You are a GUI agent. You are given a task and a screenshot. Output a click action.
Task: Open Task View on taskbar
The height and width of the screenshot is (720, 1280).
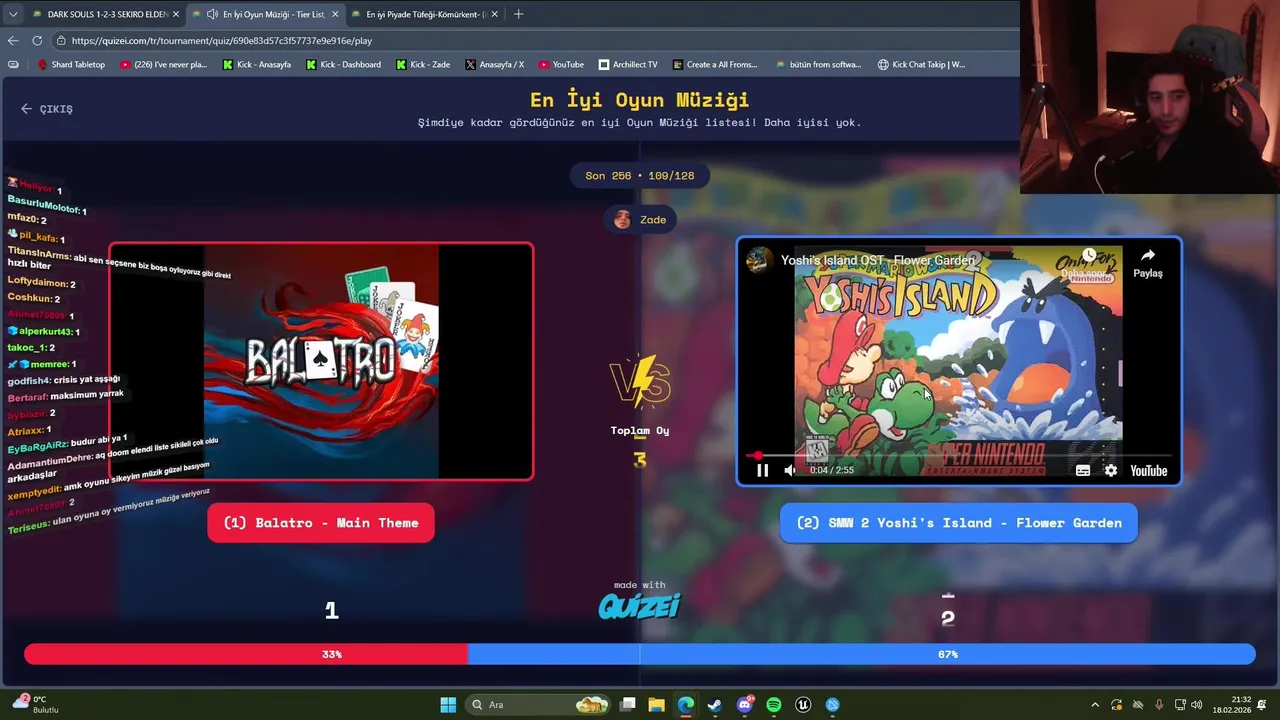point(628,705)
